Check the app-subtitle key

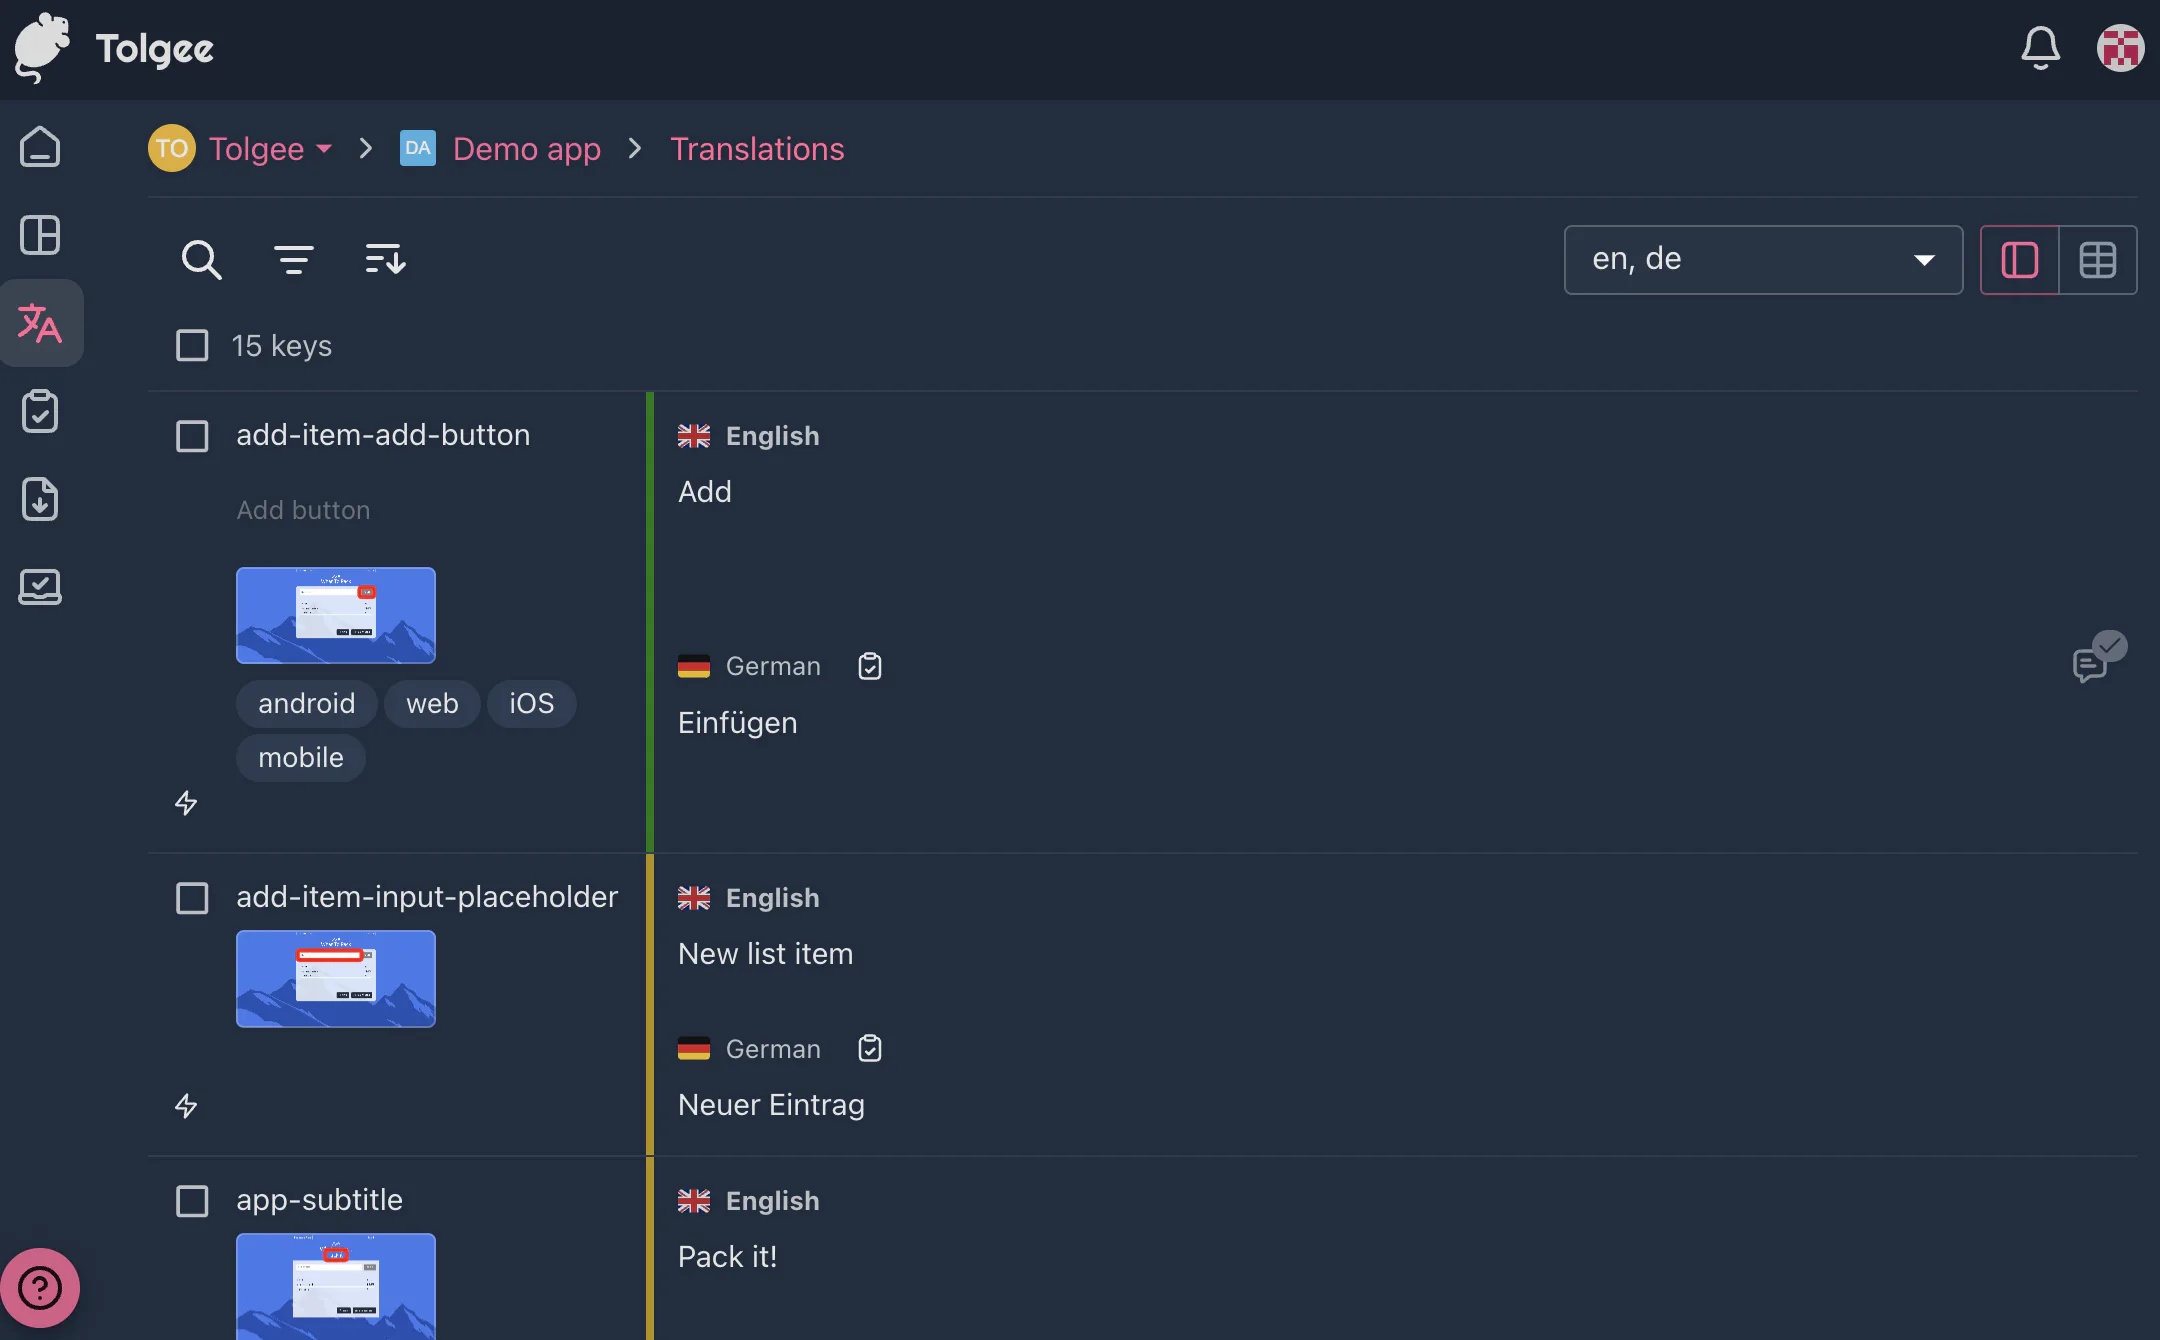192,1201
